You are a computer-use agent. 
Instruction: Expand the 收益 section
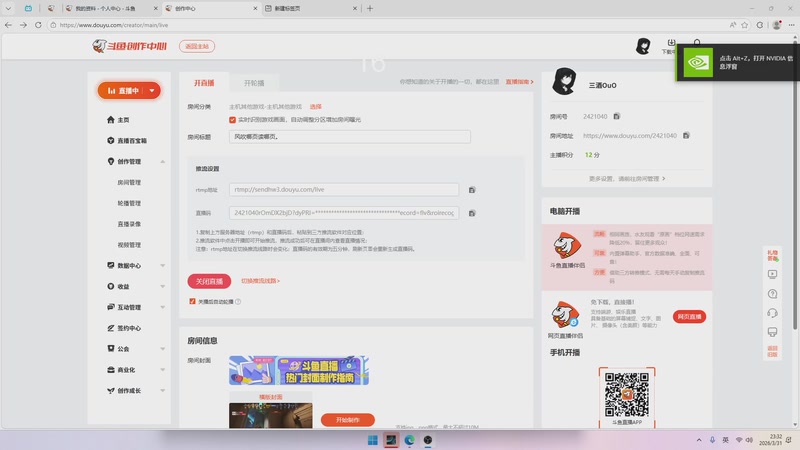point(162,286)
